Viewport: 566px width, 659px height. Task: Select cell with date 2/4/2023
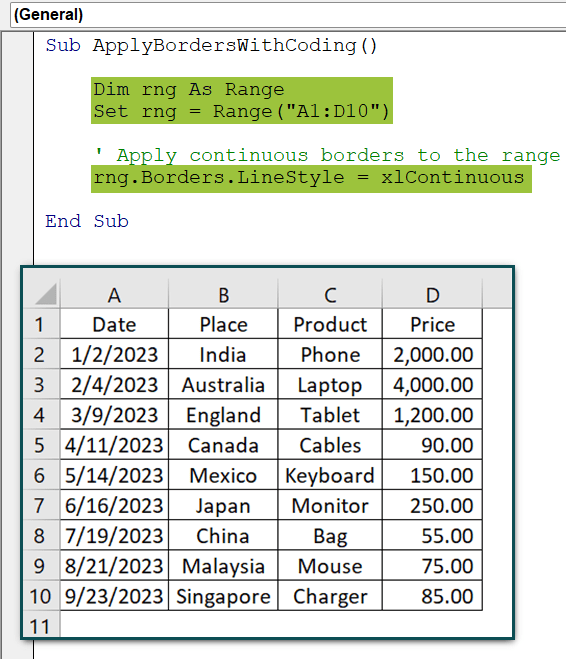click(114, 385)
